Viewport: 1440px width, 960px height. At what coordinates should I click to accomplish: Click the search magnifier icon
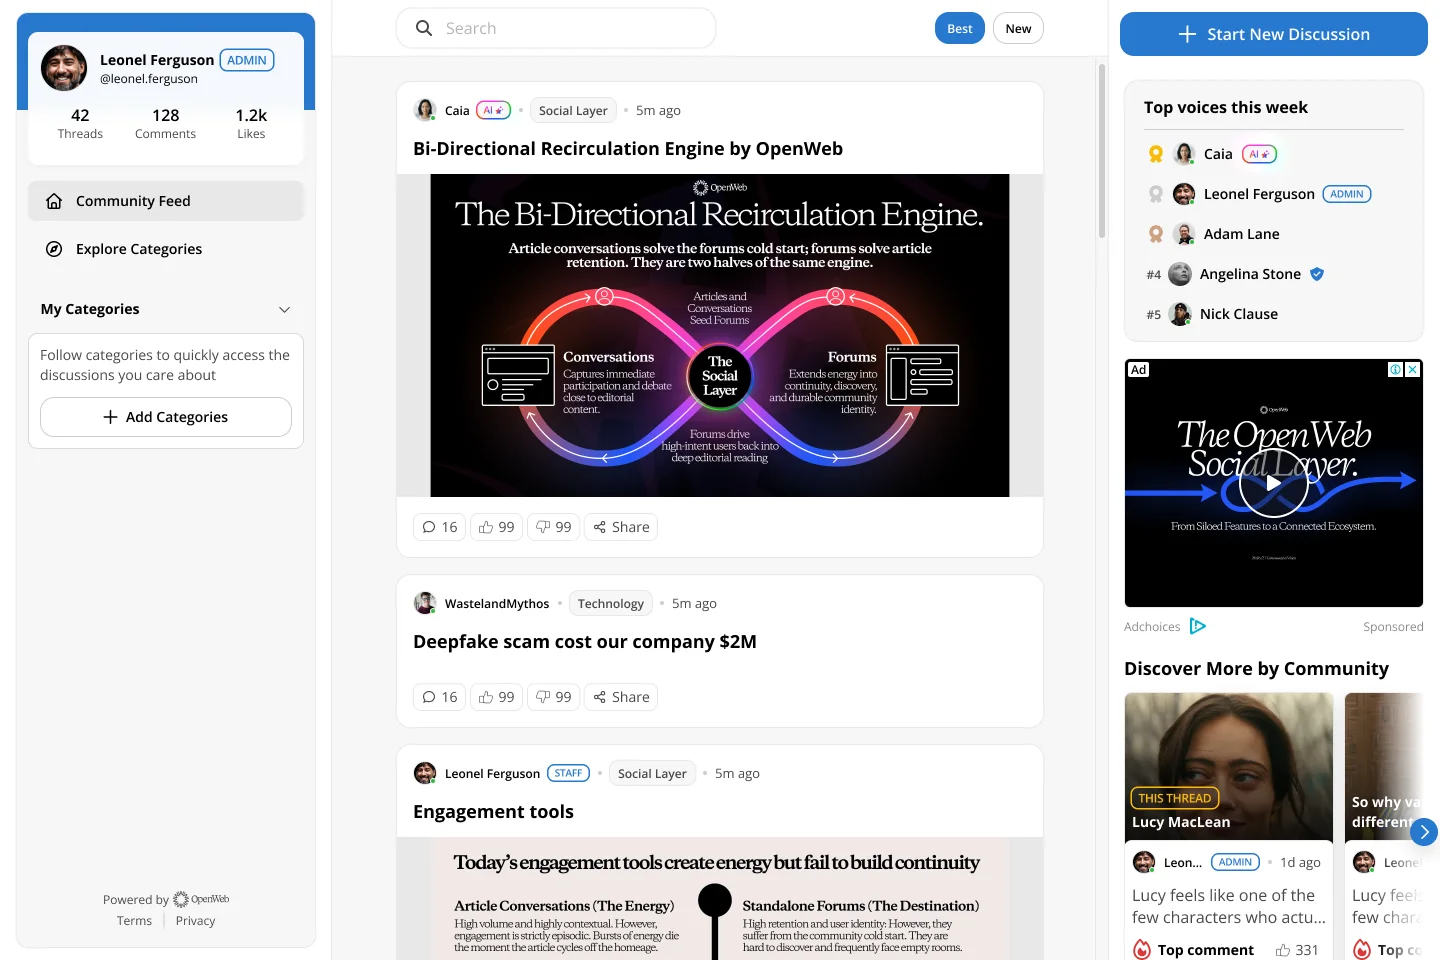[424, 28]
